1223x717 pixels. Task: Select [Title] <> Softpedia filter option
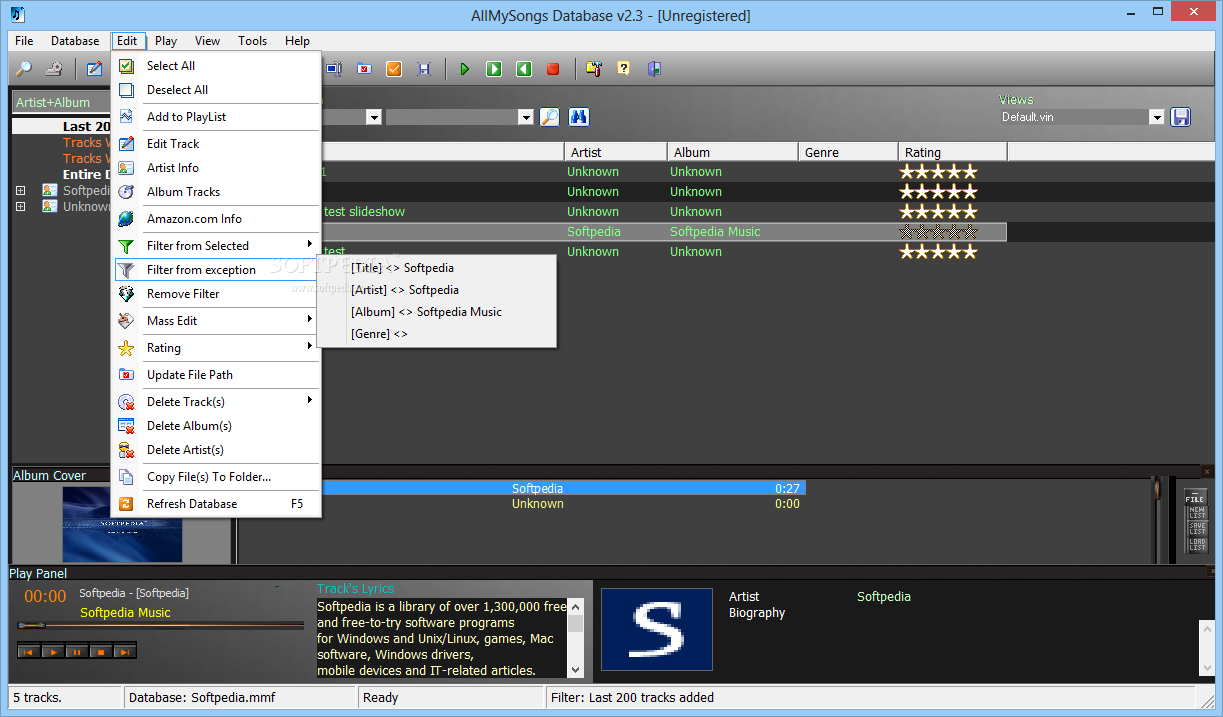(x=437, y=268)
